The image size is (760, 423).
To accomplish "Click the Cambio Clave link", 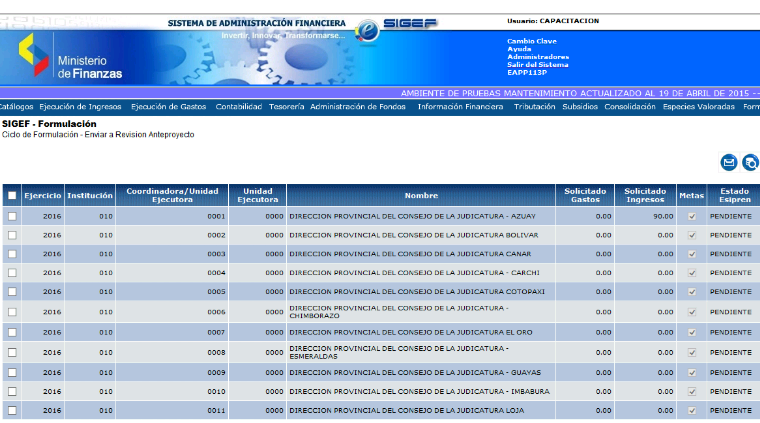I will click(532, 41).
